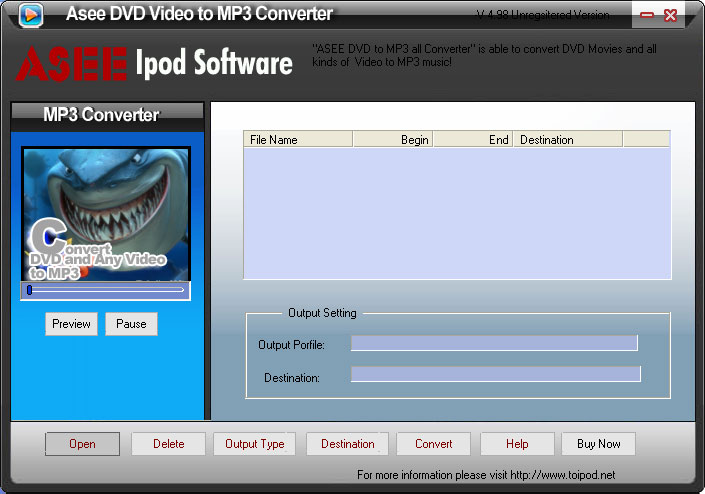Click the Destination column header in file list
The image size is (705, 494).
[x=567, y=140]
